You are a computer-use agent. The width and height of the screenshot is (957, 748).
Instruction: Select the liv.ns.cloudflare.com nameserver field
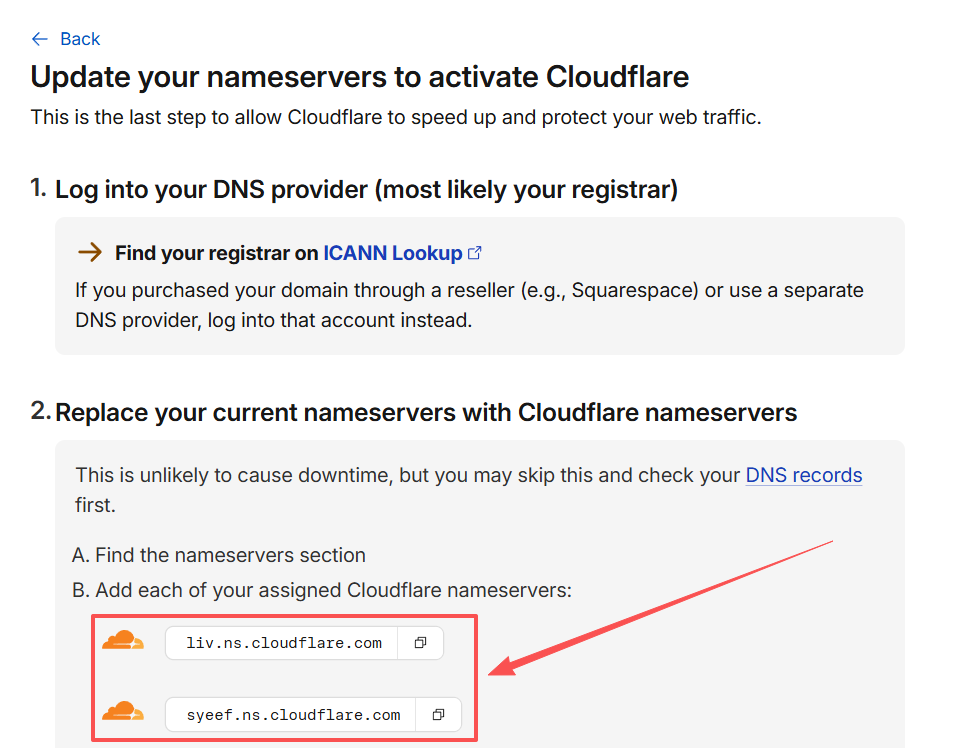(x=282, y=643)
